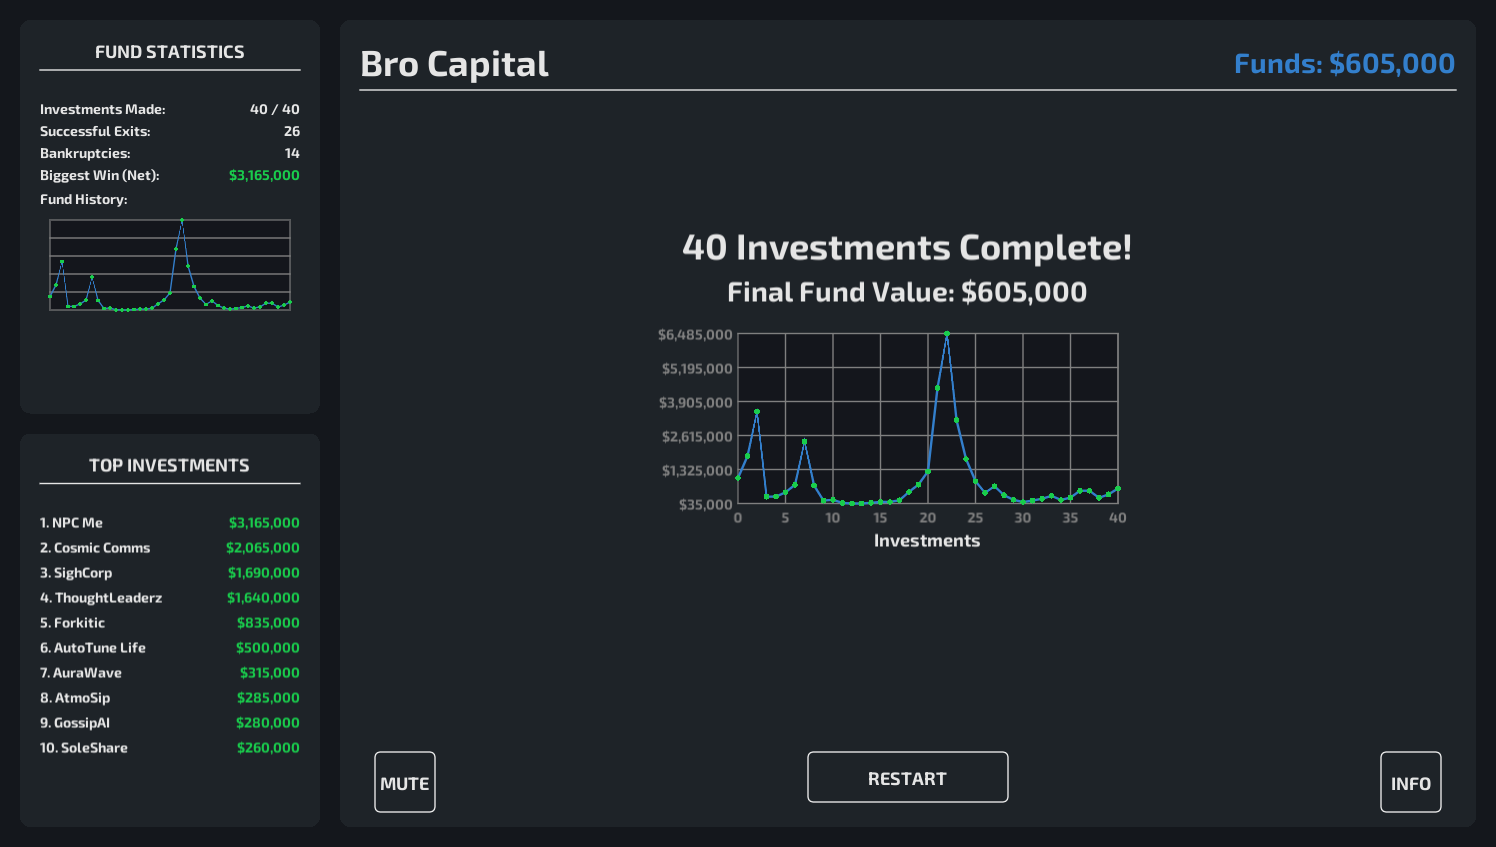This screenshot has height=847, width=1496.
Task: Click the Fund History mini chart
Action: [x=170, y=265]
